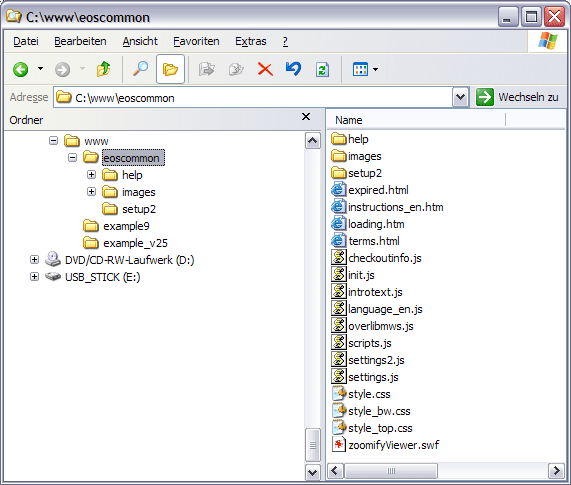Collapse the eoscommon tree node
Viewport: 571px width, 485px height.
click(72, 158)
